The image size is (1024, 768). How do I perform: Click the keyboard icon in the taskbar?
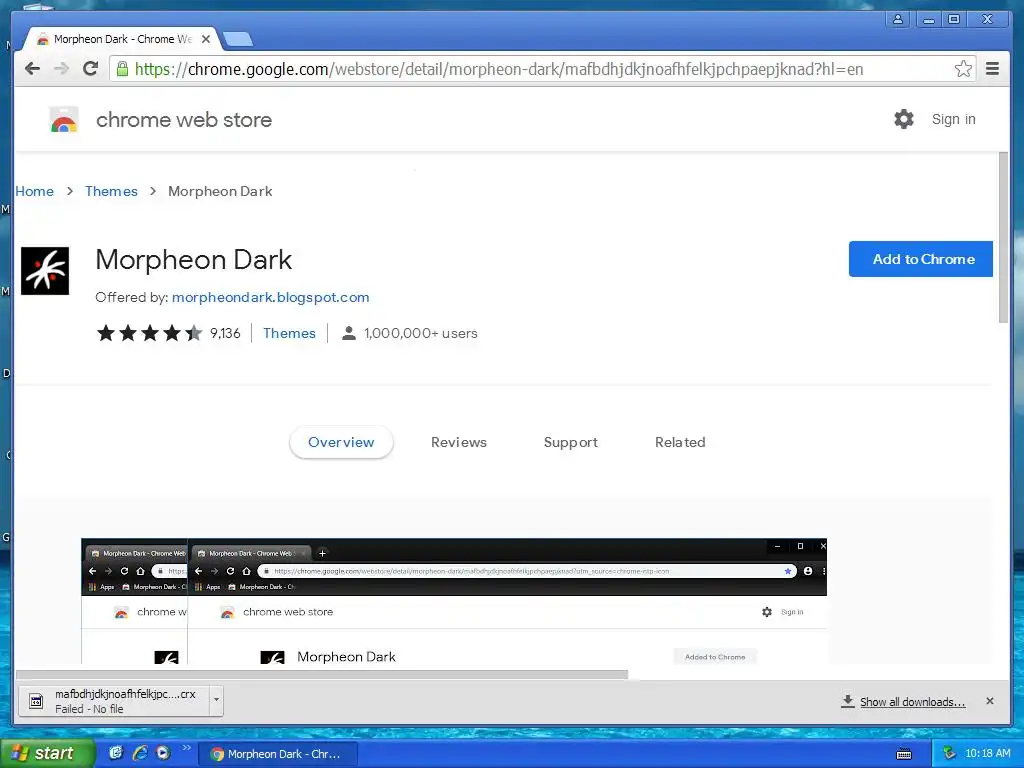point(904,754)
